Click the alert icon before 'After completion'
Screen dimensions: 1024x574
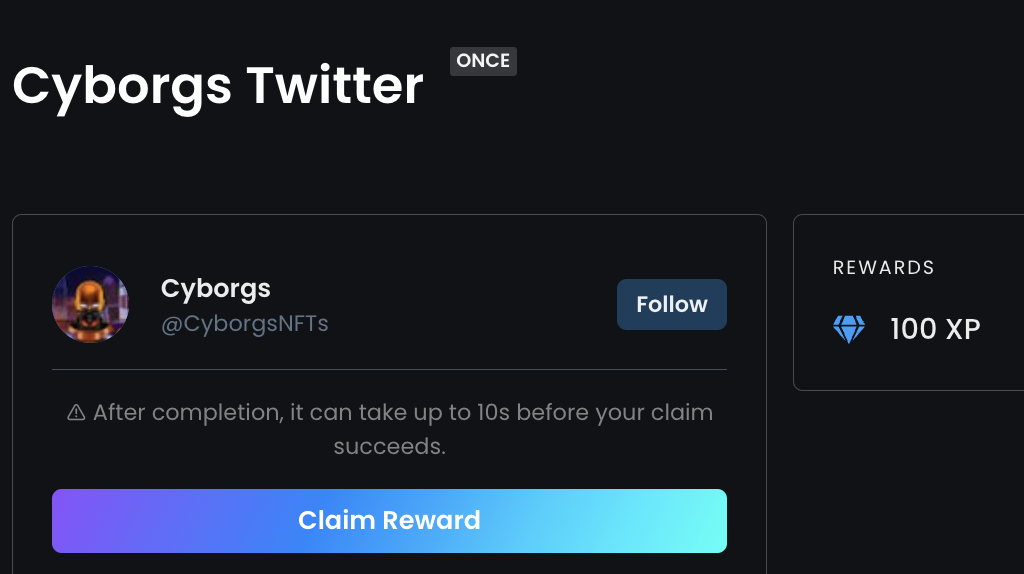(76, 413)
